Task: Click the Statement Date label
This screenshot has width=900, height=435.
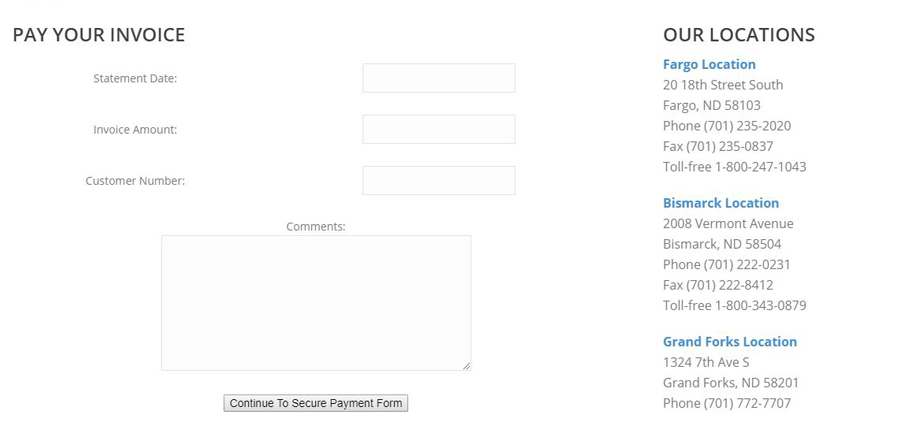Action: (x=135, y=79)
